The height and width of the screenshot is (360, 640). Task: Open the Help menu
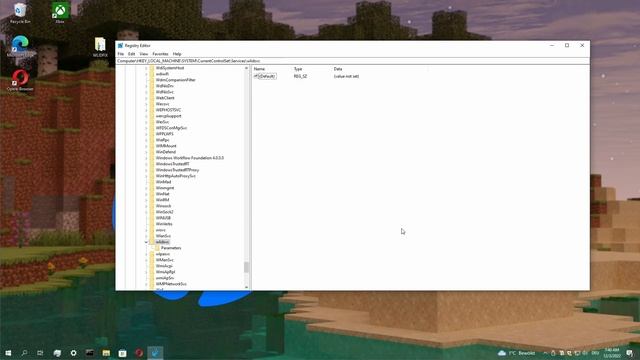[x=177, y=54]
